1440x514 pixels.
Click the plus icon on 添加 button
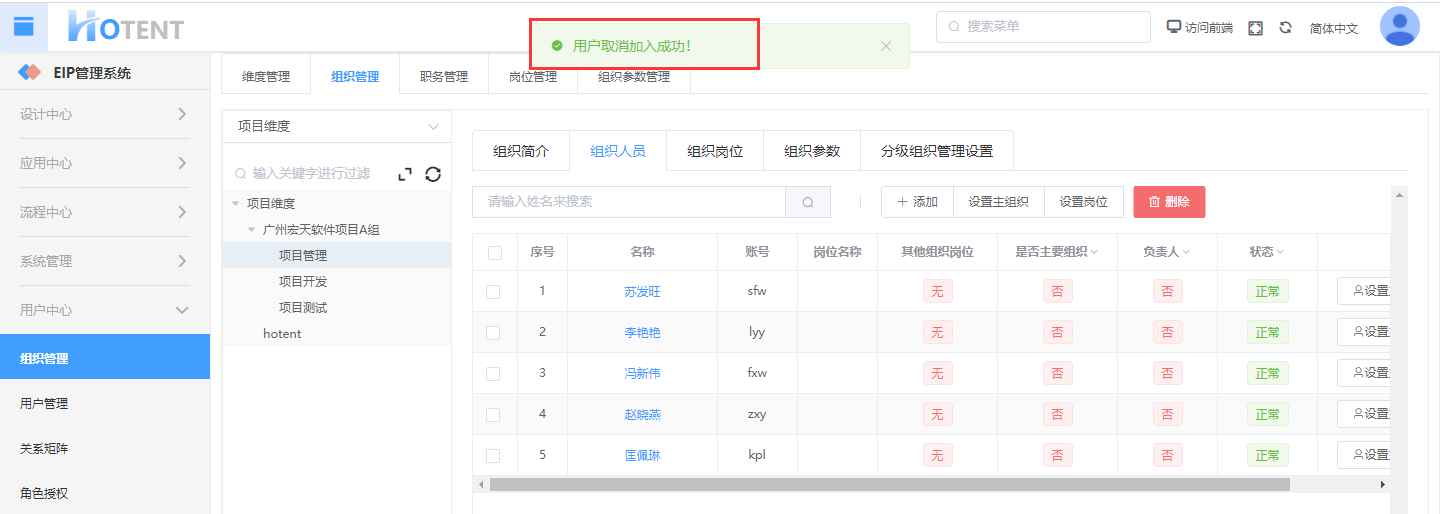902,202
